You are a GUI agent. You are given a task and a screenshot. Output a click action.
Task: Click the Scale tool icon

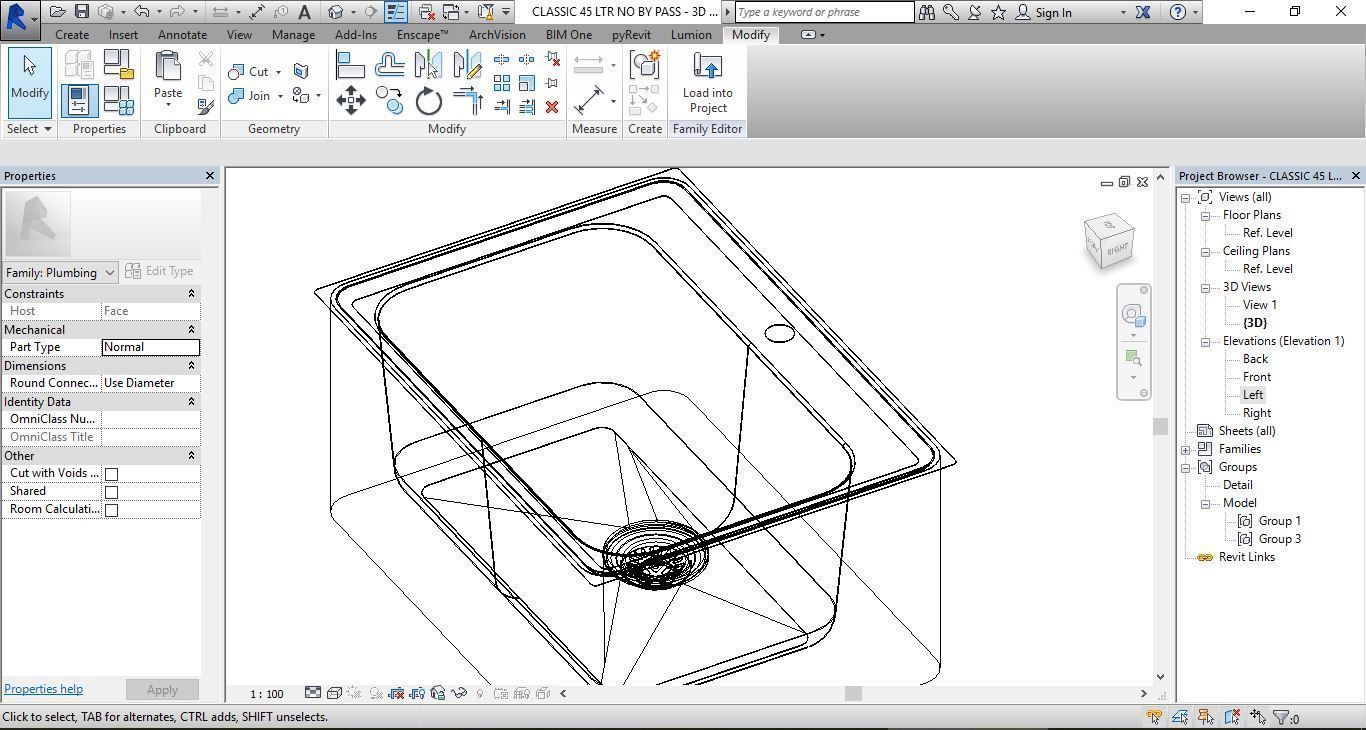(x=527, y=83)
